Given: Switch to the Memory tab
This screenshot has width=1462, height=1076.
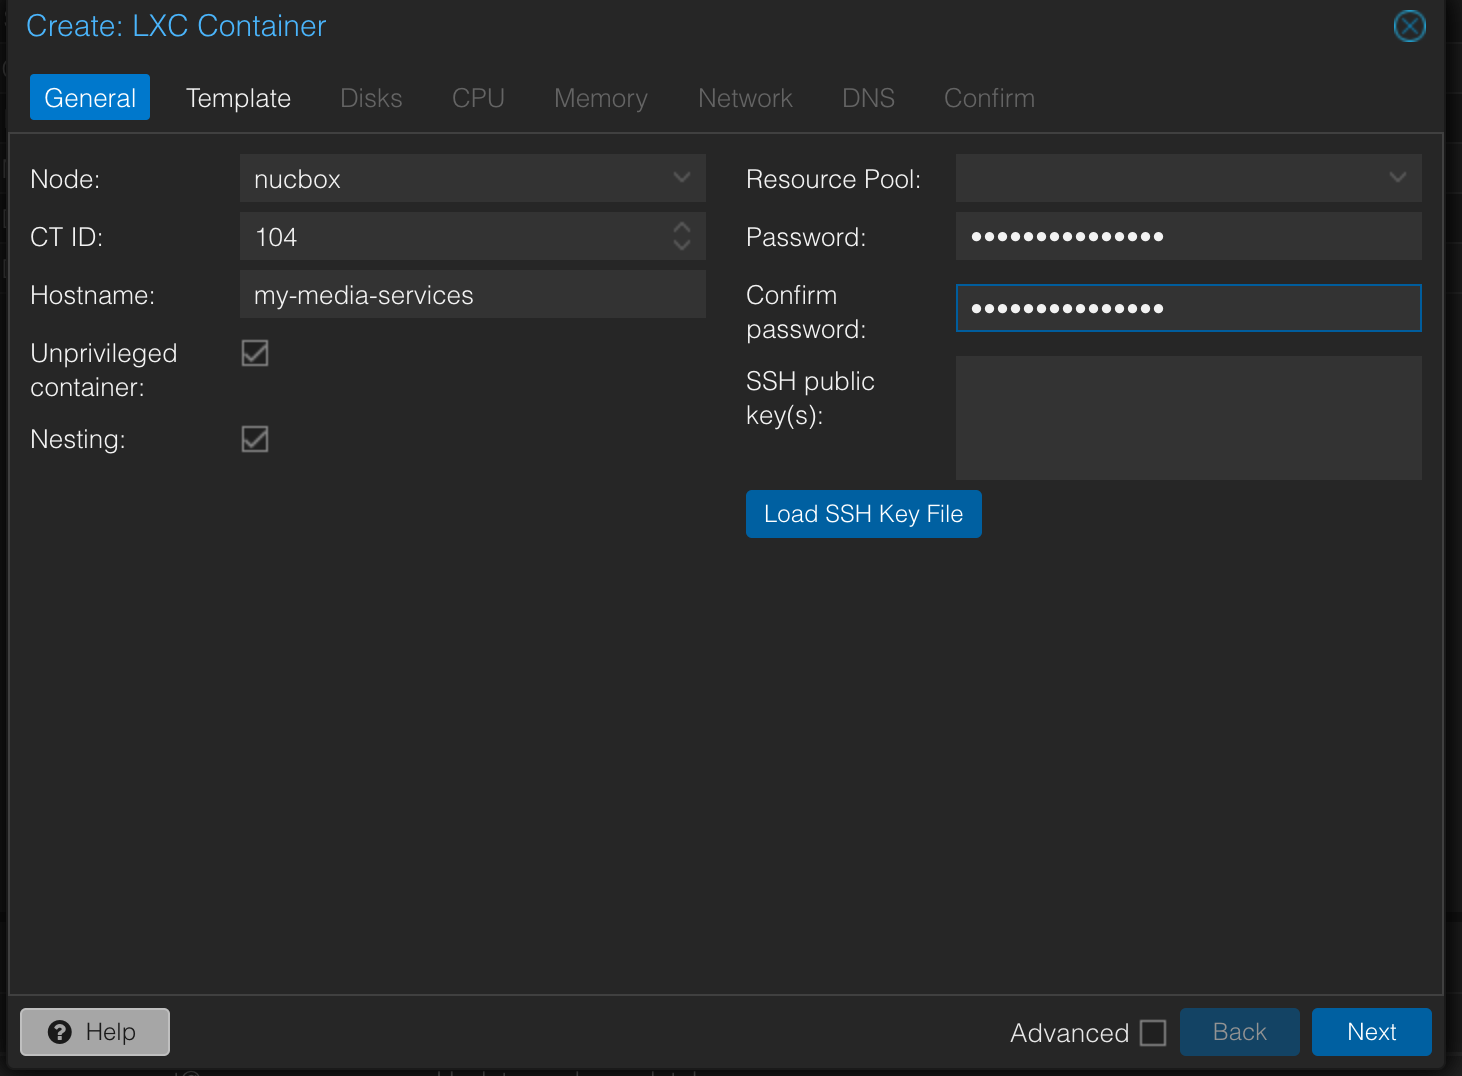Looking at the screenshot, I should coord(601,97).
